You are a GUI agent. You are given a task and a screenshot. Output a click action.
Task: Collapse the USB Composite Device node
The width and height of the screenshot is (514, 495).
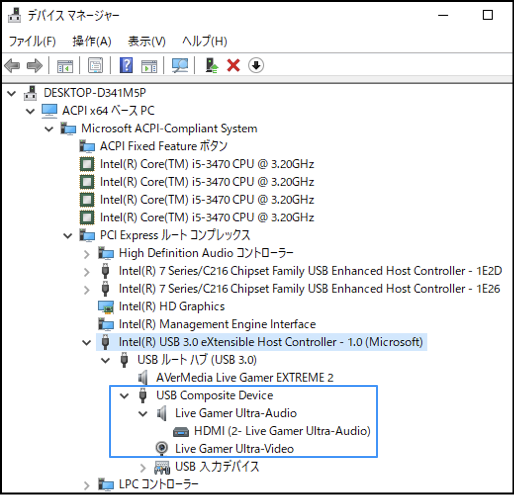point(124,396)
